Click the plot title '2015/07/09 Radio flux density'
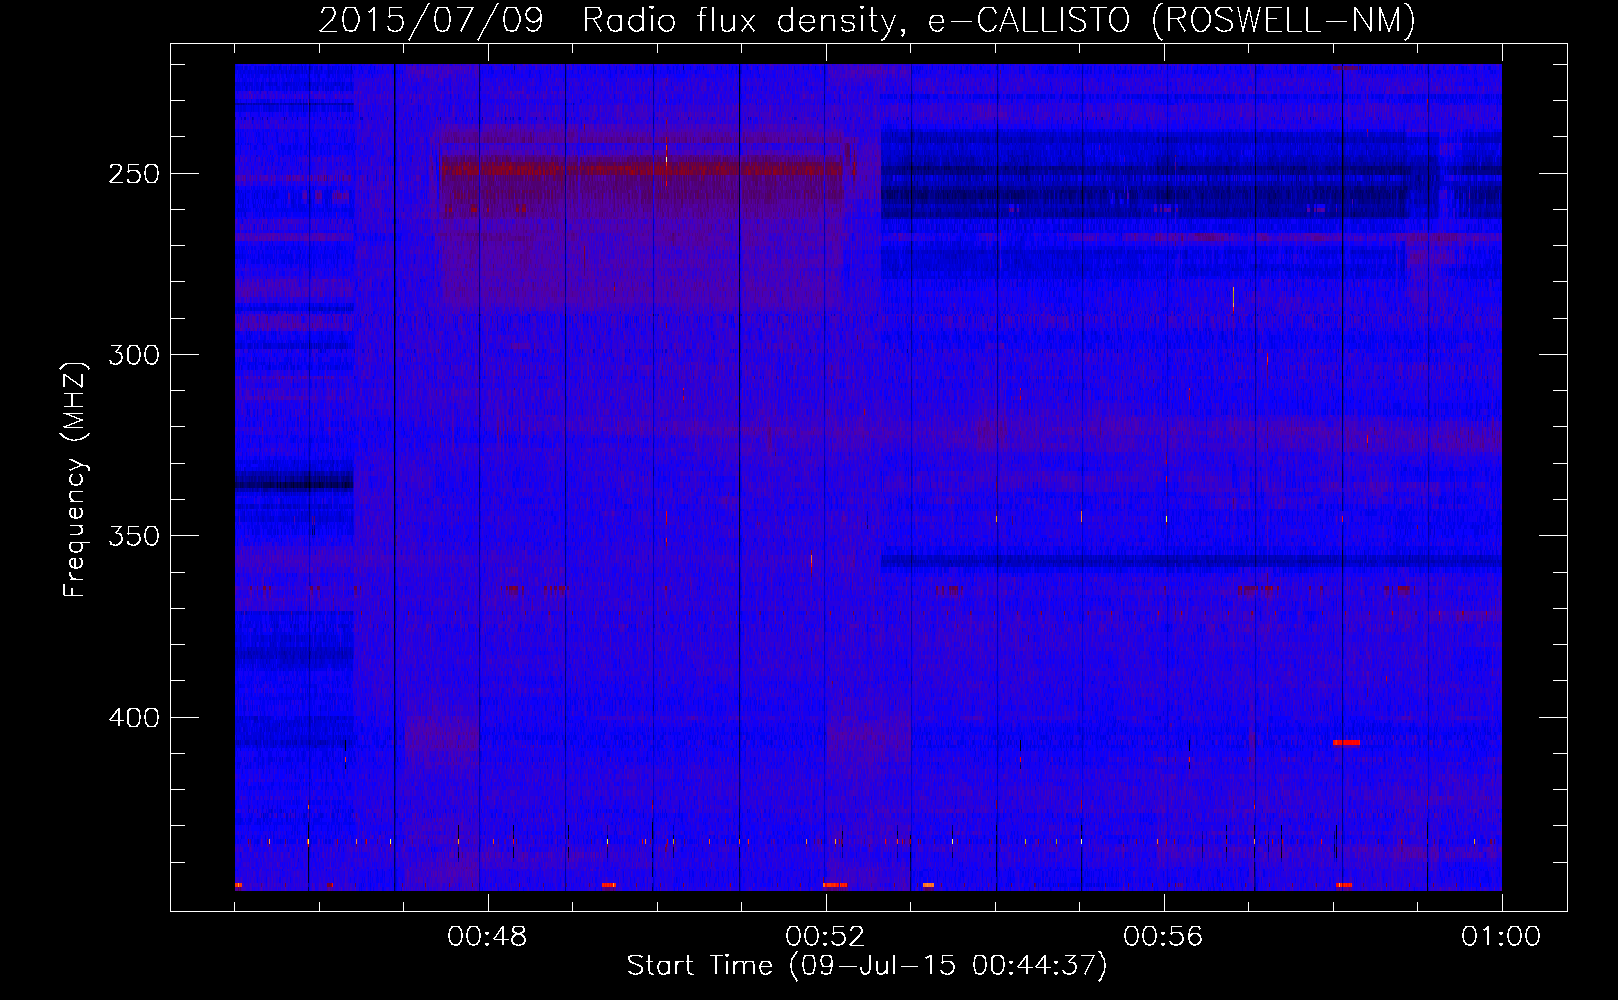1618x1000 pixels. tap(866, 19)
